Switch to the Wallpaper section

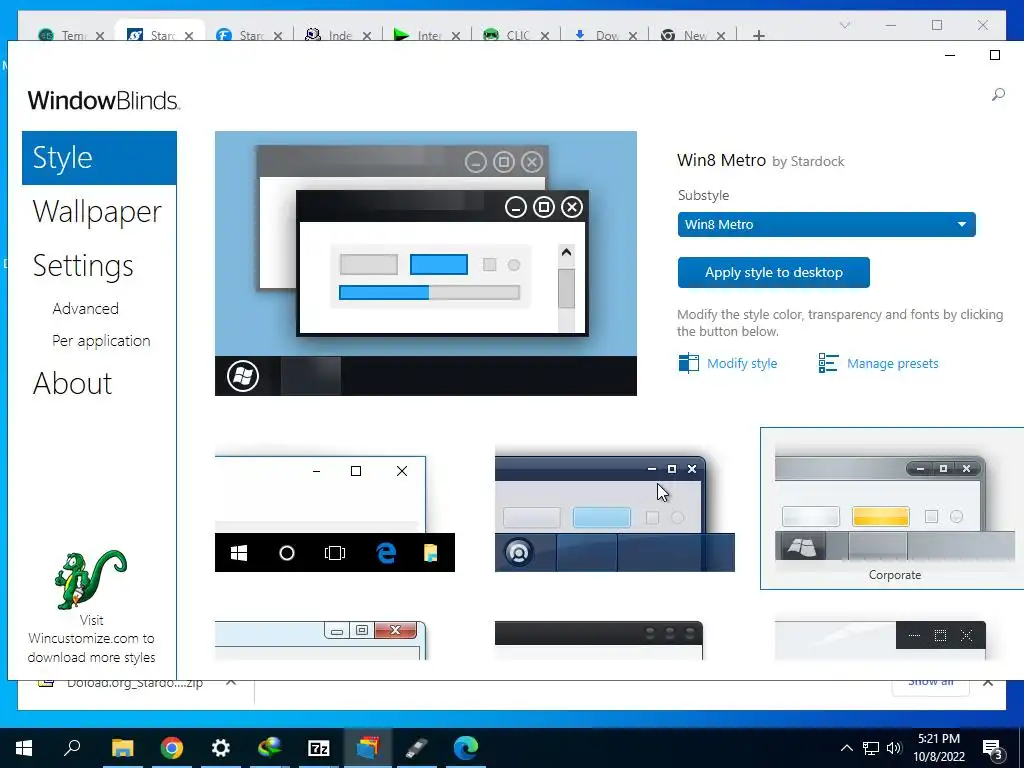(97, 212)
